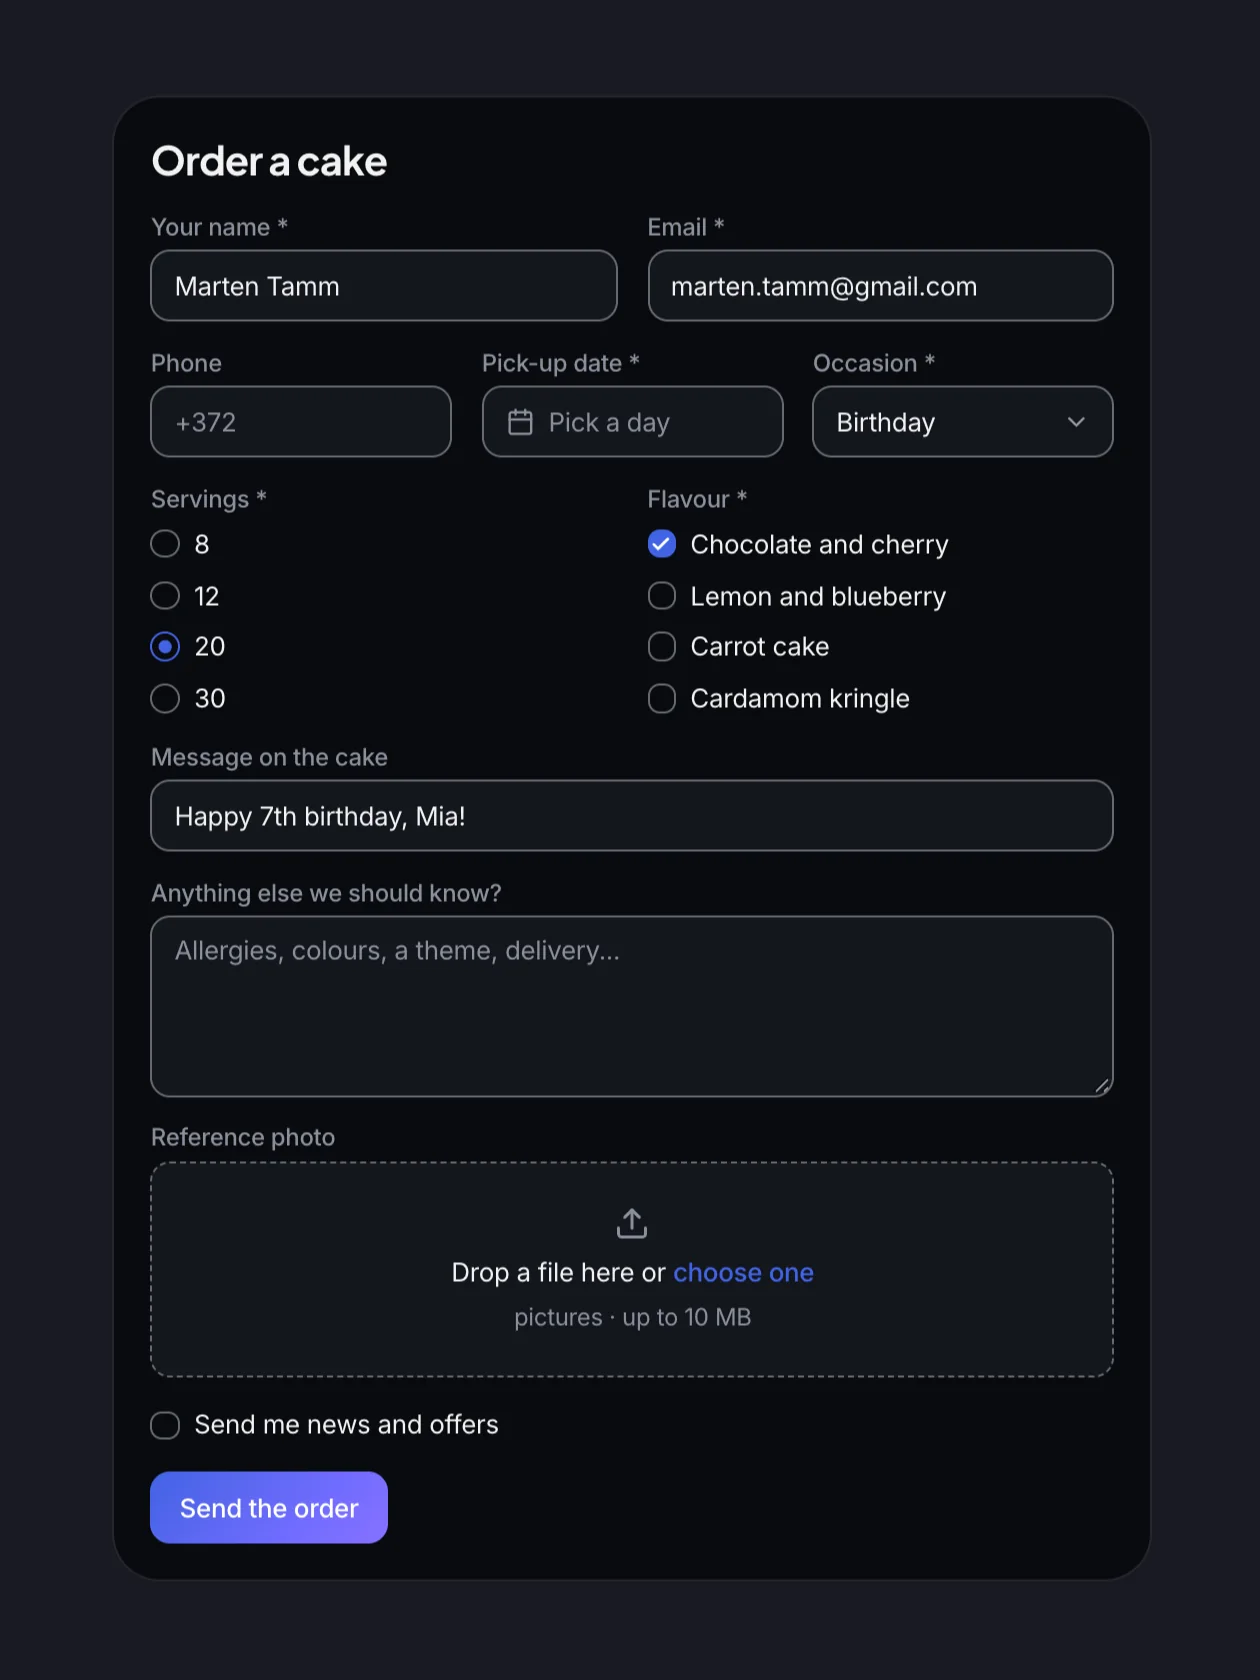Focus the Phone number input field
The height and width of the screenshot is (1680, 1260).
pyautogui.click(x=301, y=422)
